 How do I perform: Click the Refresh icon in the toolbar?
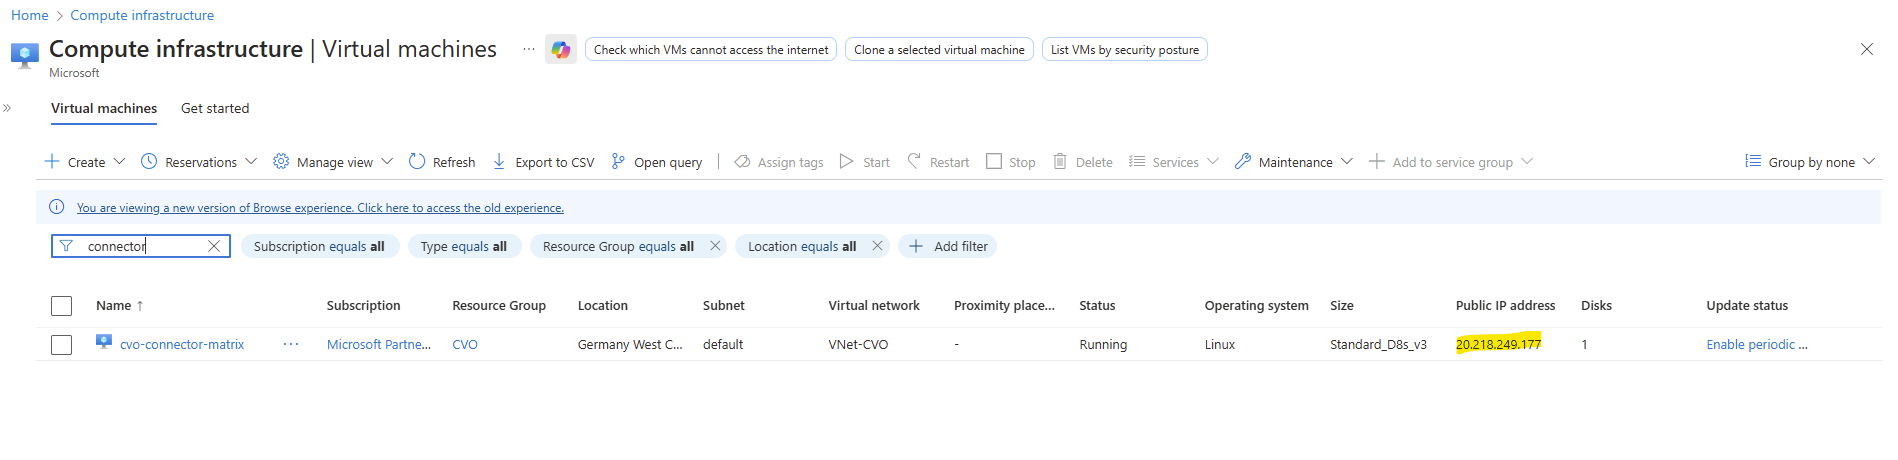coord(417,161)
